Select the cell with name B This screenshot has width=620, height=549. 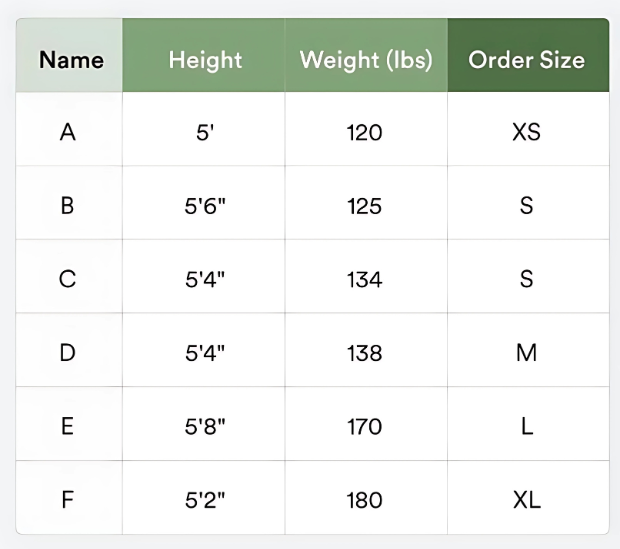(68, 206)
